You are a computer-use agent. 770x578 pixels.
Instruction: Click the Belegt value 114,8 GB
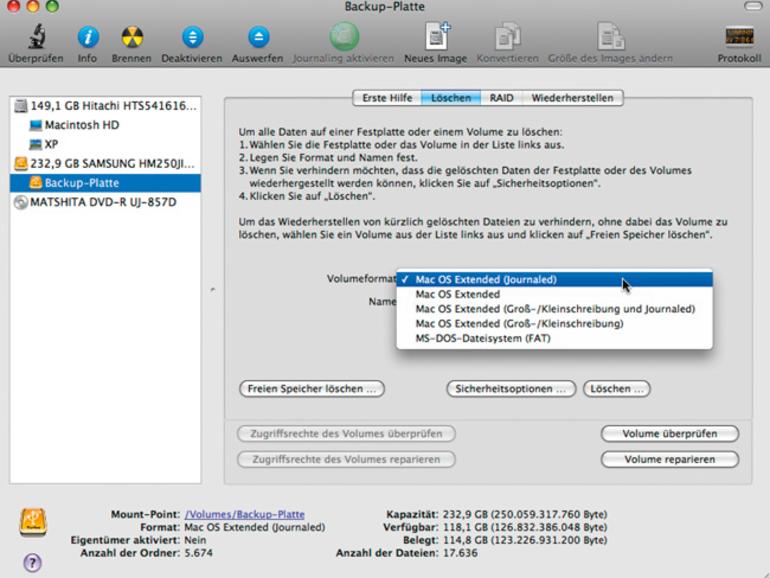[x=525, y=540]
